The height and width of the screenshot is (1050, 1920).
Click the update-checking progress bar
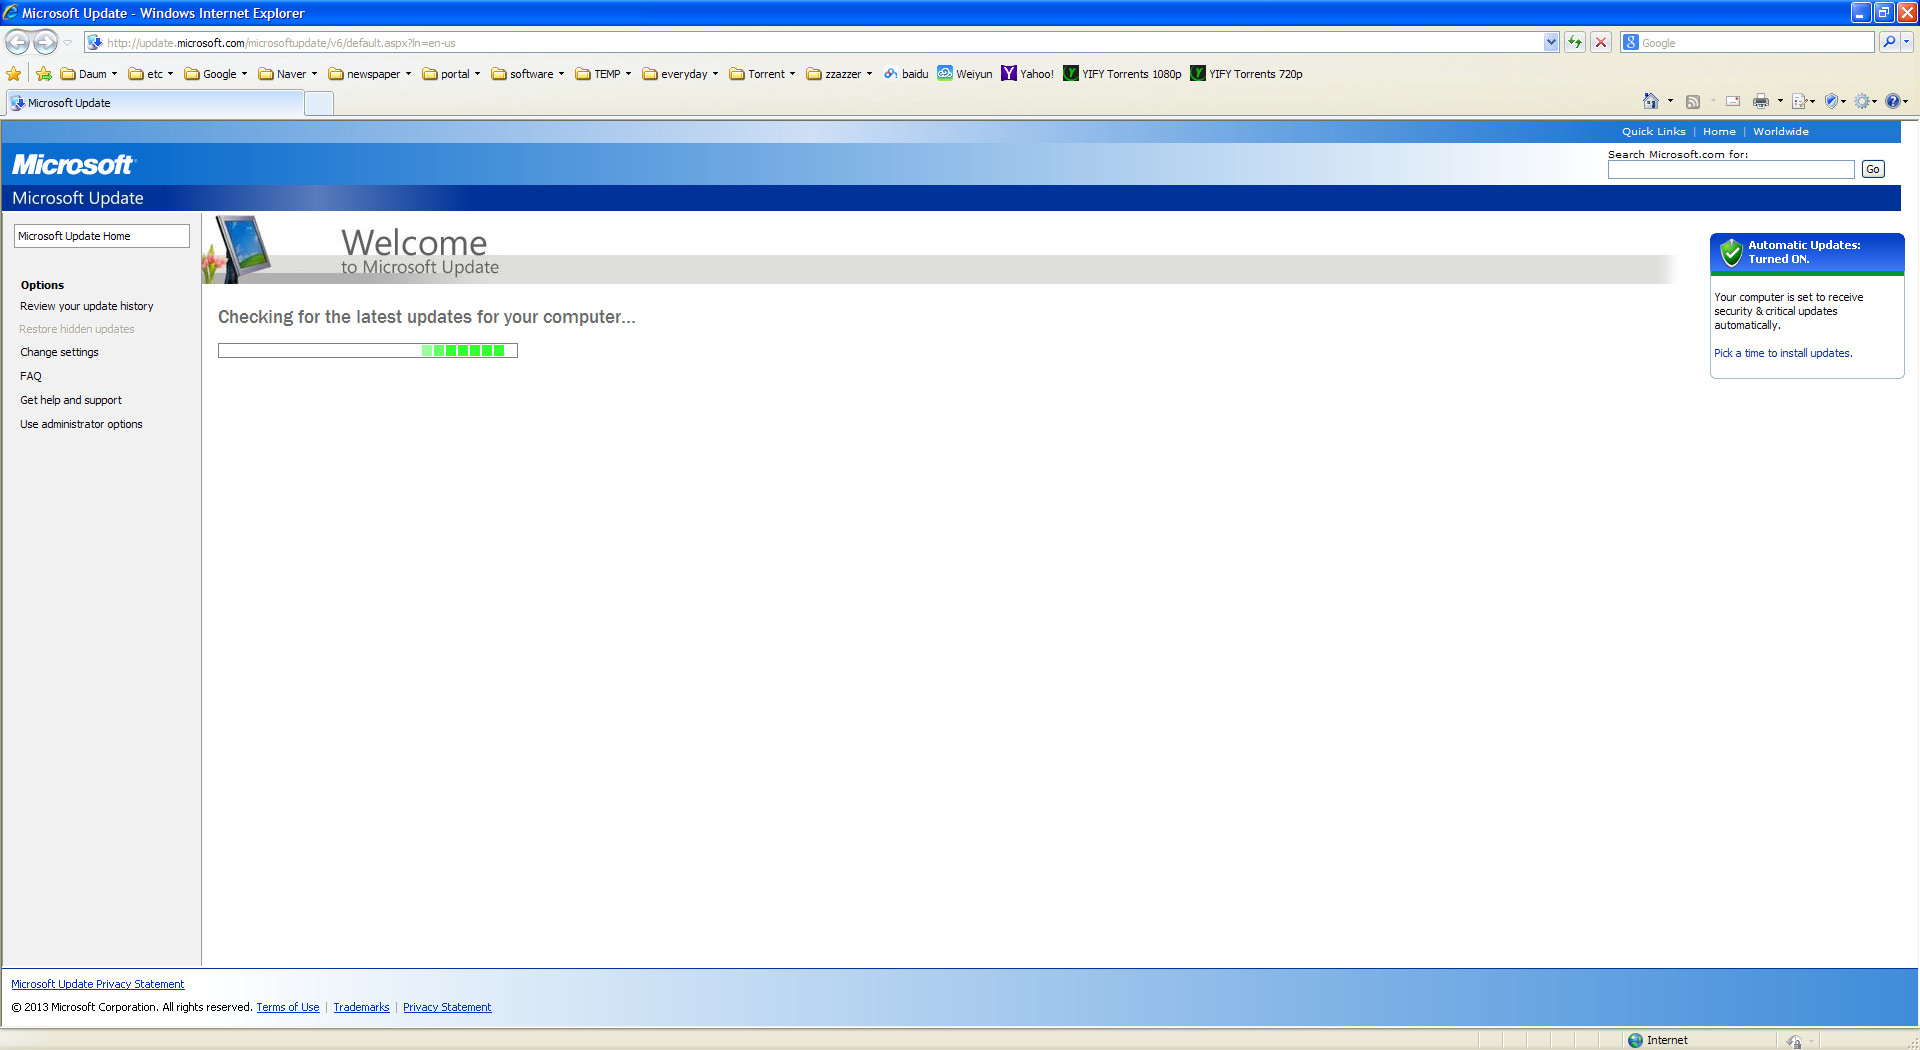368,351
